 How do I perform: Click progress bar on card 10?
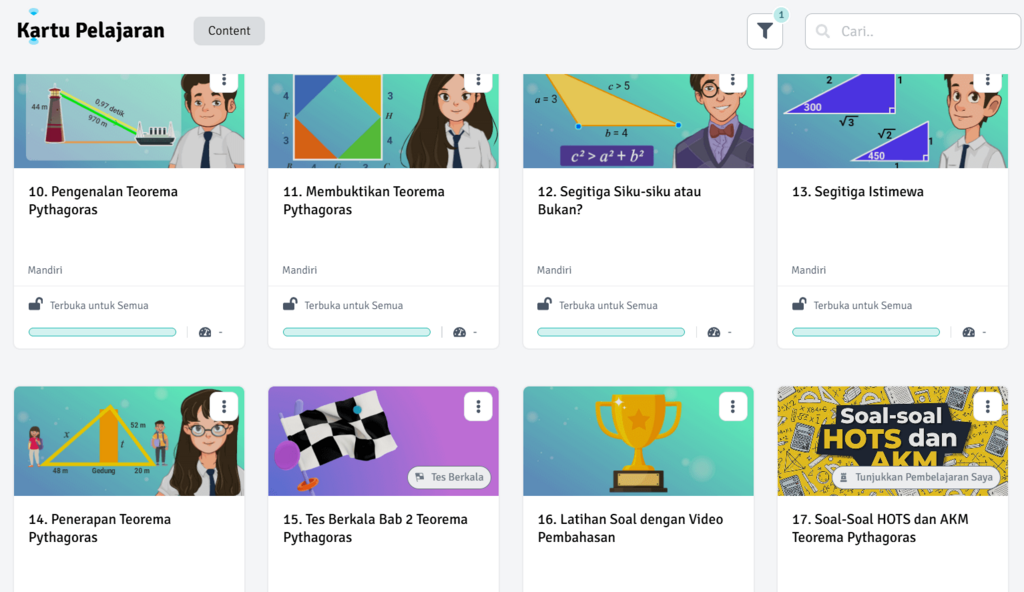[102, 332]
